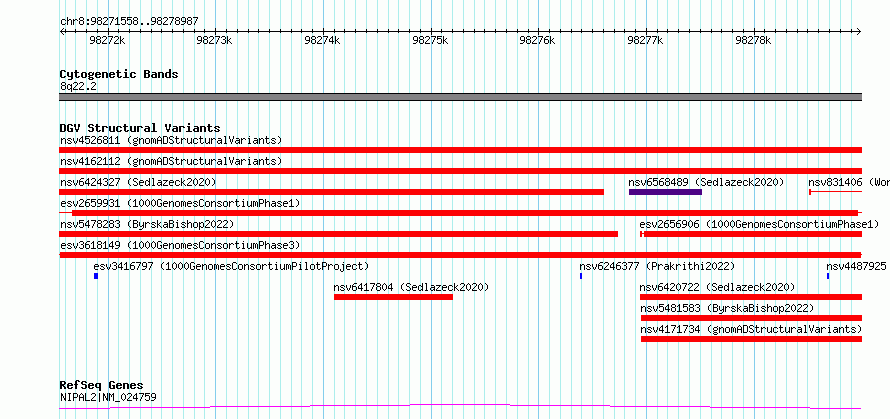Click the Cytogenetic Bands track heading
Image resolution: width=890 pixels, height=419 pixels.
point(119,74)
